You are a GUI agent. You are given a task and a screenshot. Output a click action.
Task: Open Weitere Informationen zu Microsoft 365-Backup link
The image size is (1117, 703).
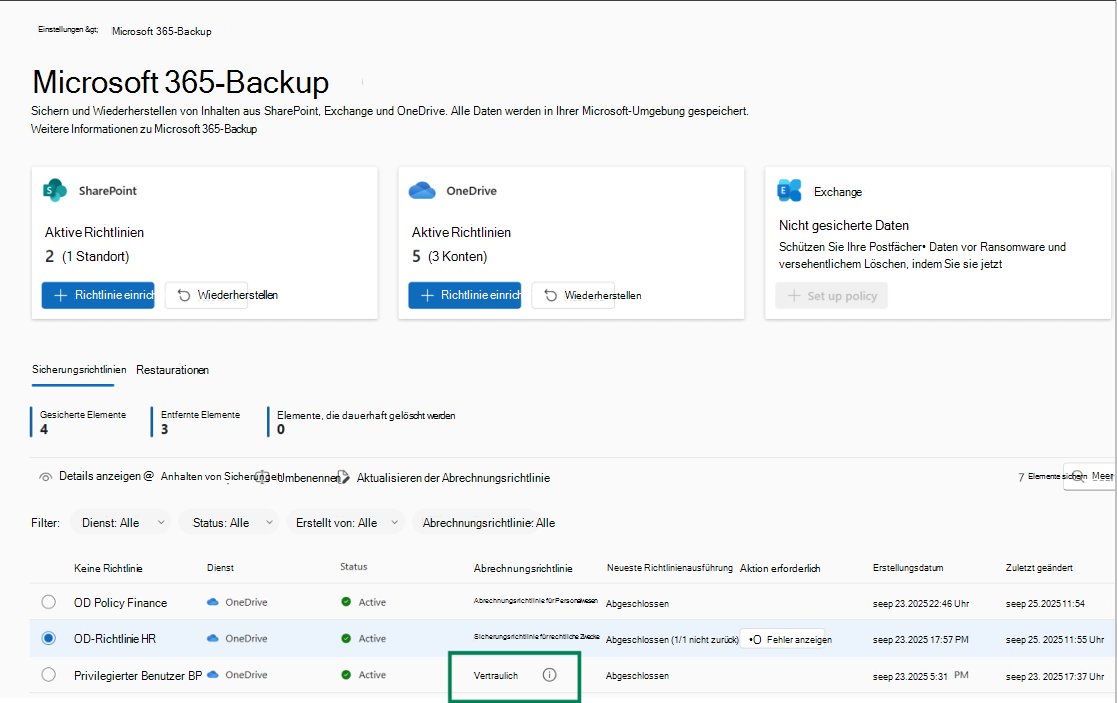(144, 129)
